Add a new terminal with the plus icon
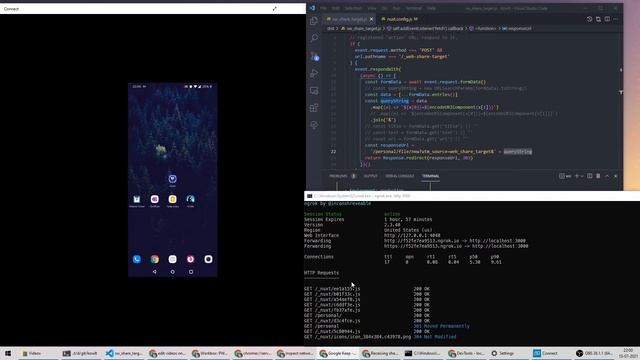640x360 pixels. click(x=577, y=176)
